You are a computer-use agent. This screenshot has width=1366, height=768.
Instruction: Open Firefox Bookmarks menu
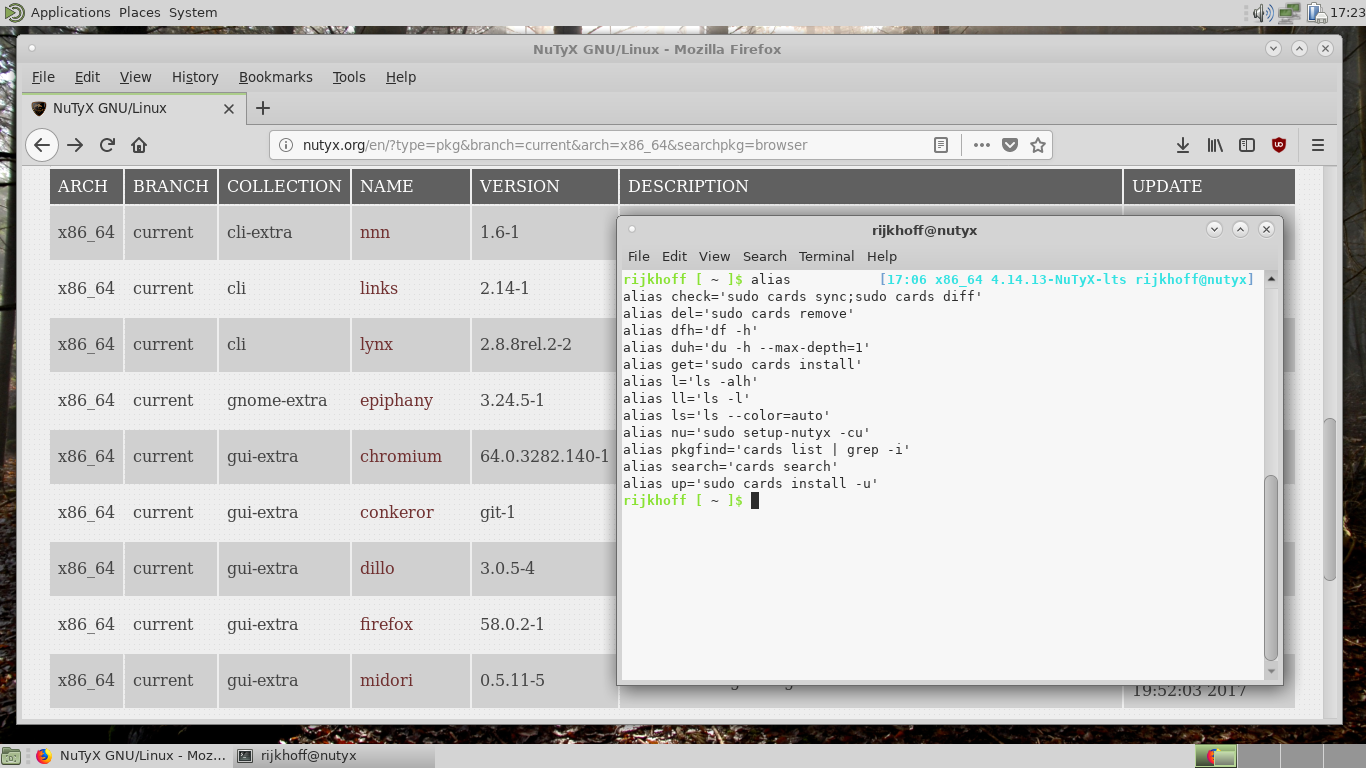pos(275,77)
